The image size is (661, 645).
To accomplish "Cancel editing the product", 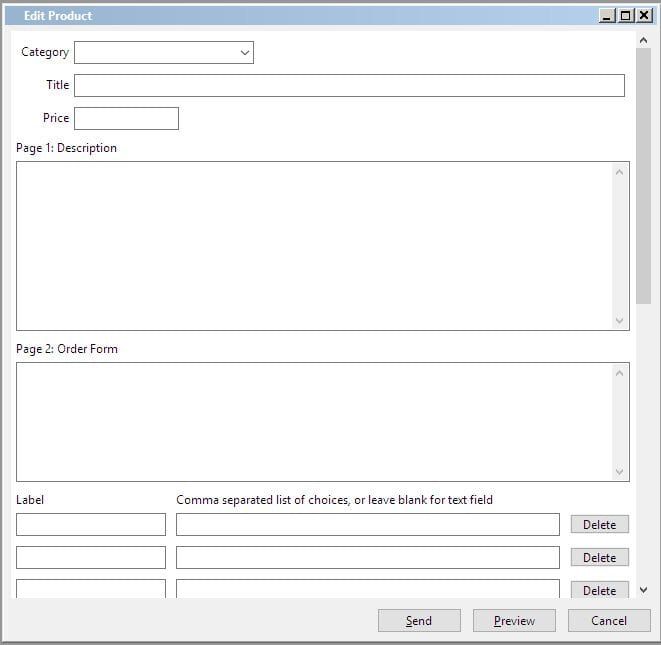I will tap(609, 621).
